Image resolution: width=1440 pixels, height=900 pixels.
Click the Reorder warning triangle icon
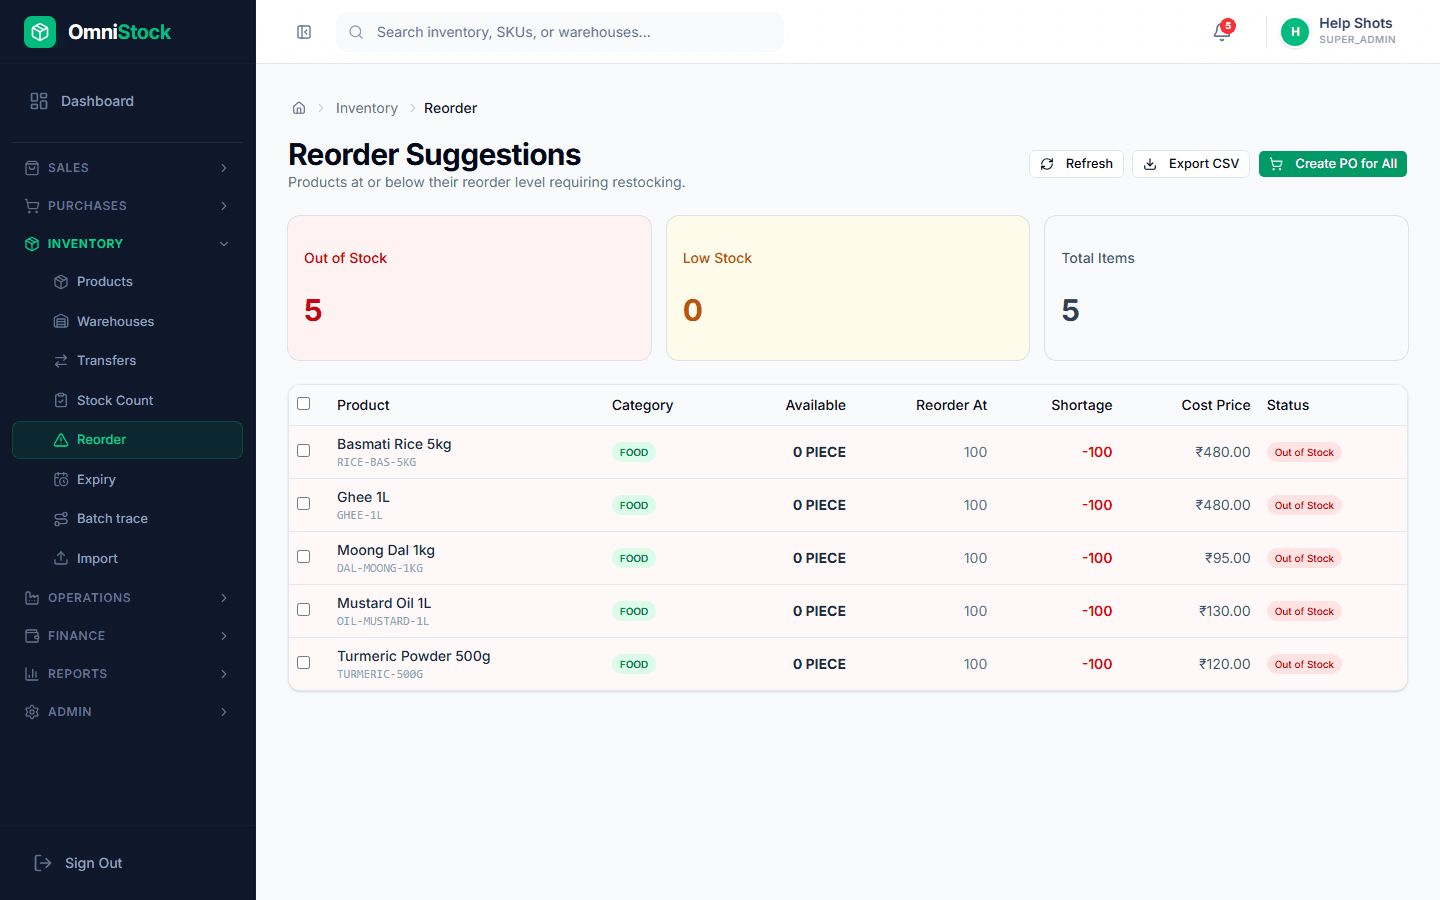click(61, 440)
